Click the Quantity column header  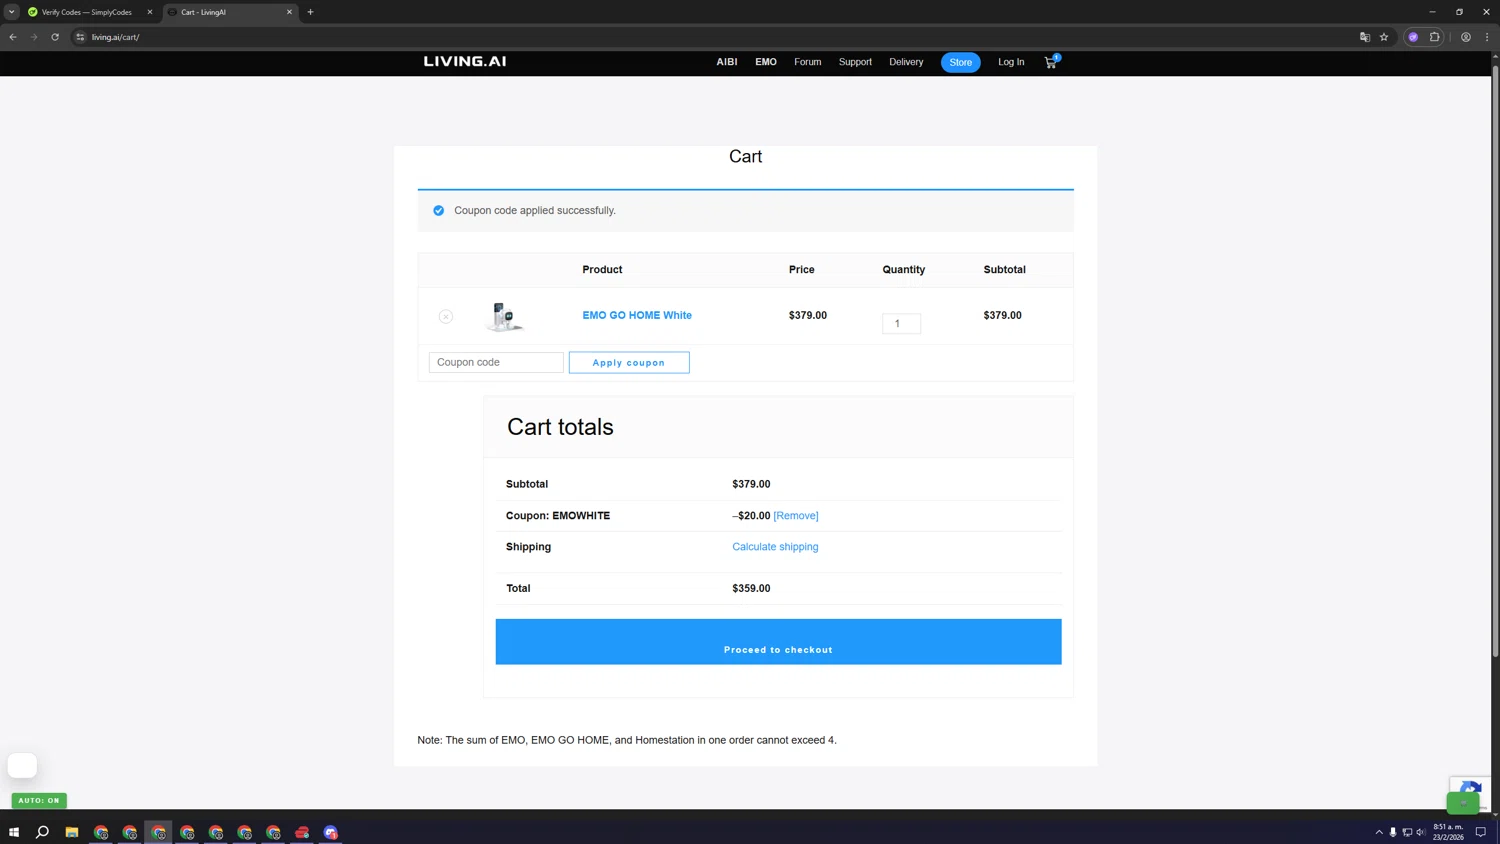[904, 270]
